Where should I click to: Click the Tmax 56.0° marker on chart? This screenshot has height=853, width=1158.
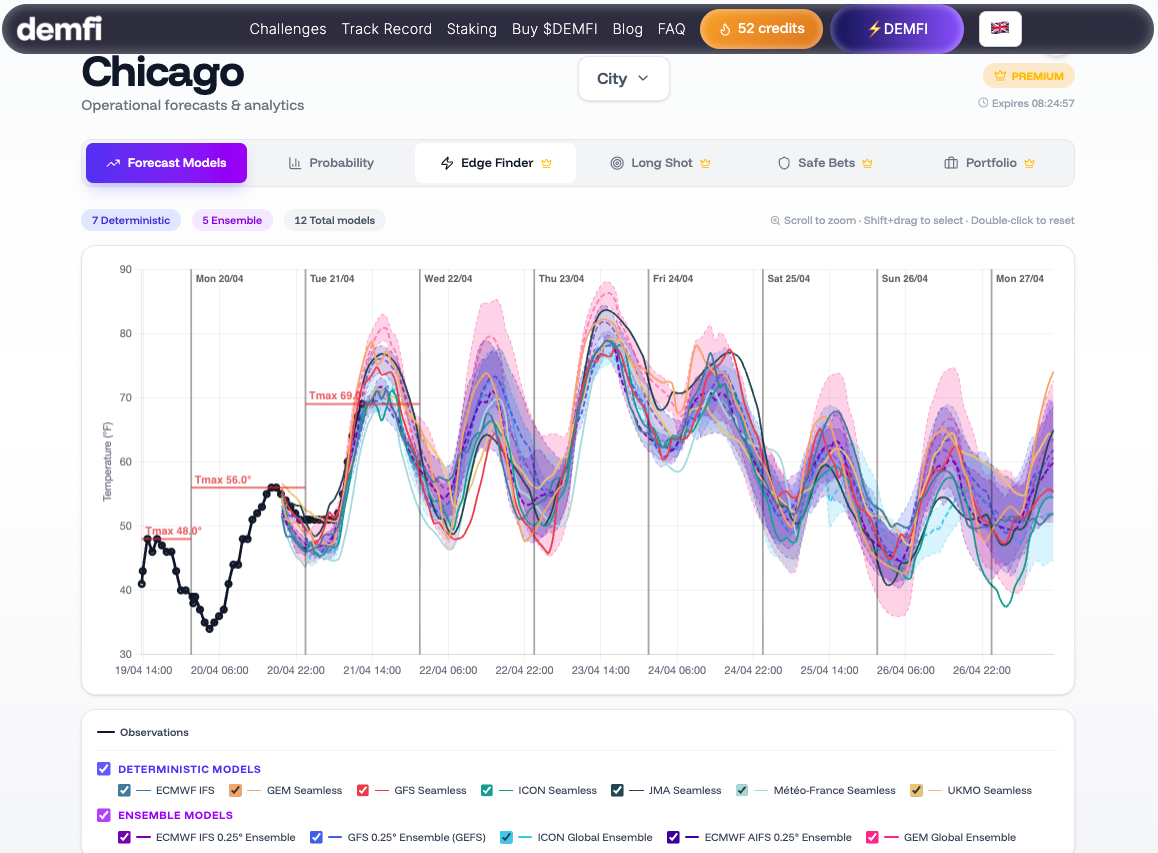(x=222, y=480)
